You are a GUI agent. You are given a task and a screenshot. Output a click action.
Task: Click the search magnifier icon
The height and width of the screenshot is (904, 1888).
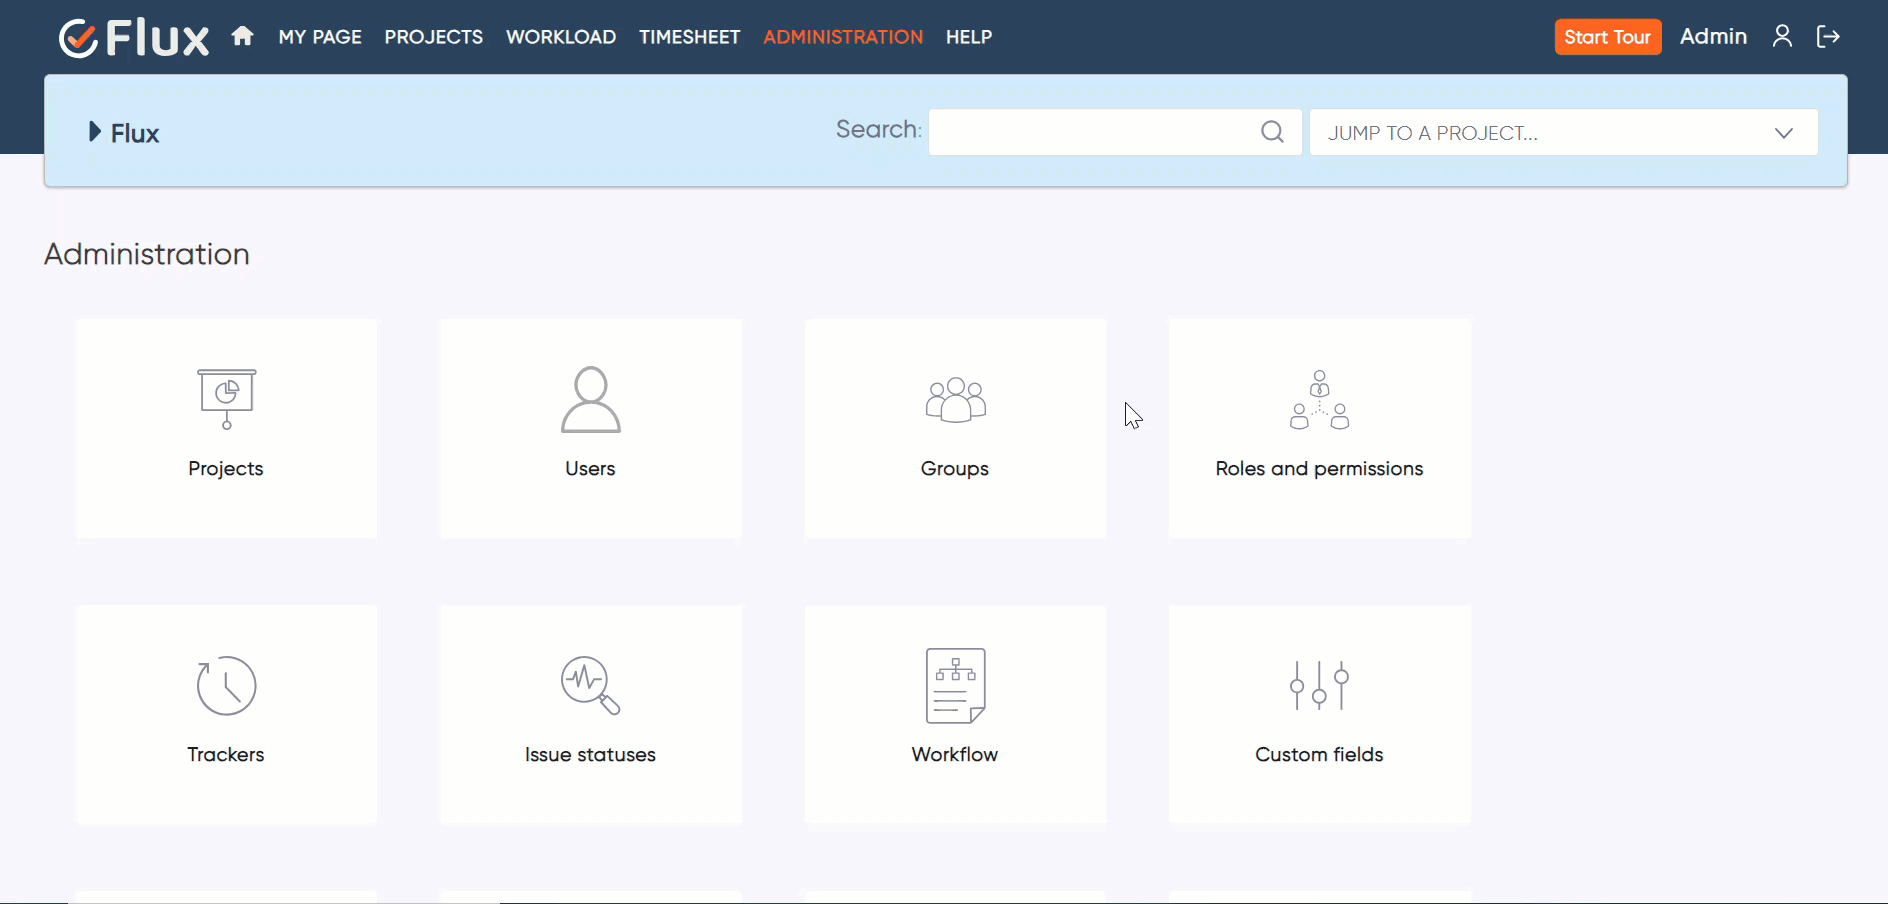click(1272, 132)
